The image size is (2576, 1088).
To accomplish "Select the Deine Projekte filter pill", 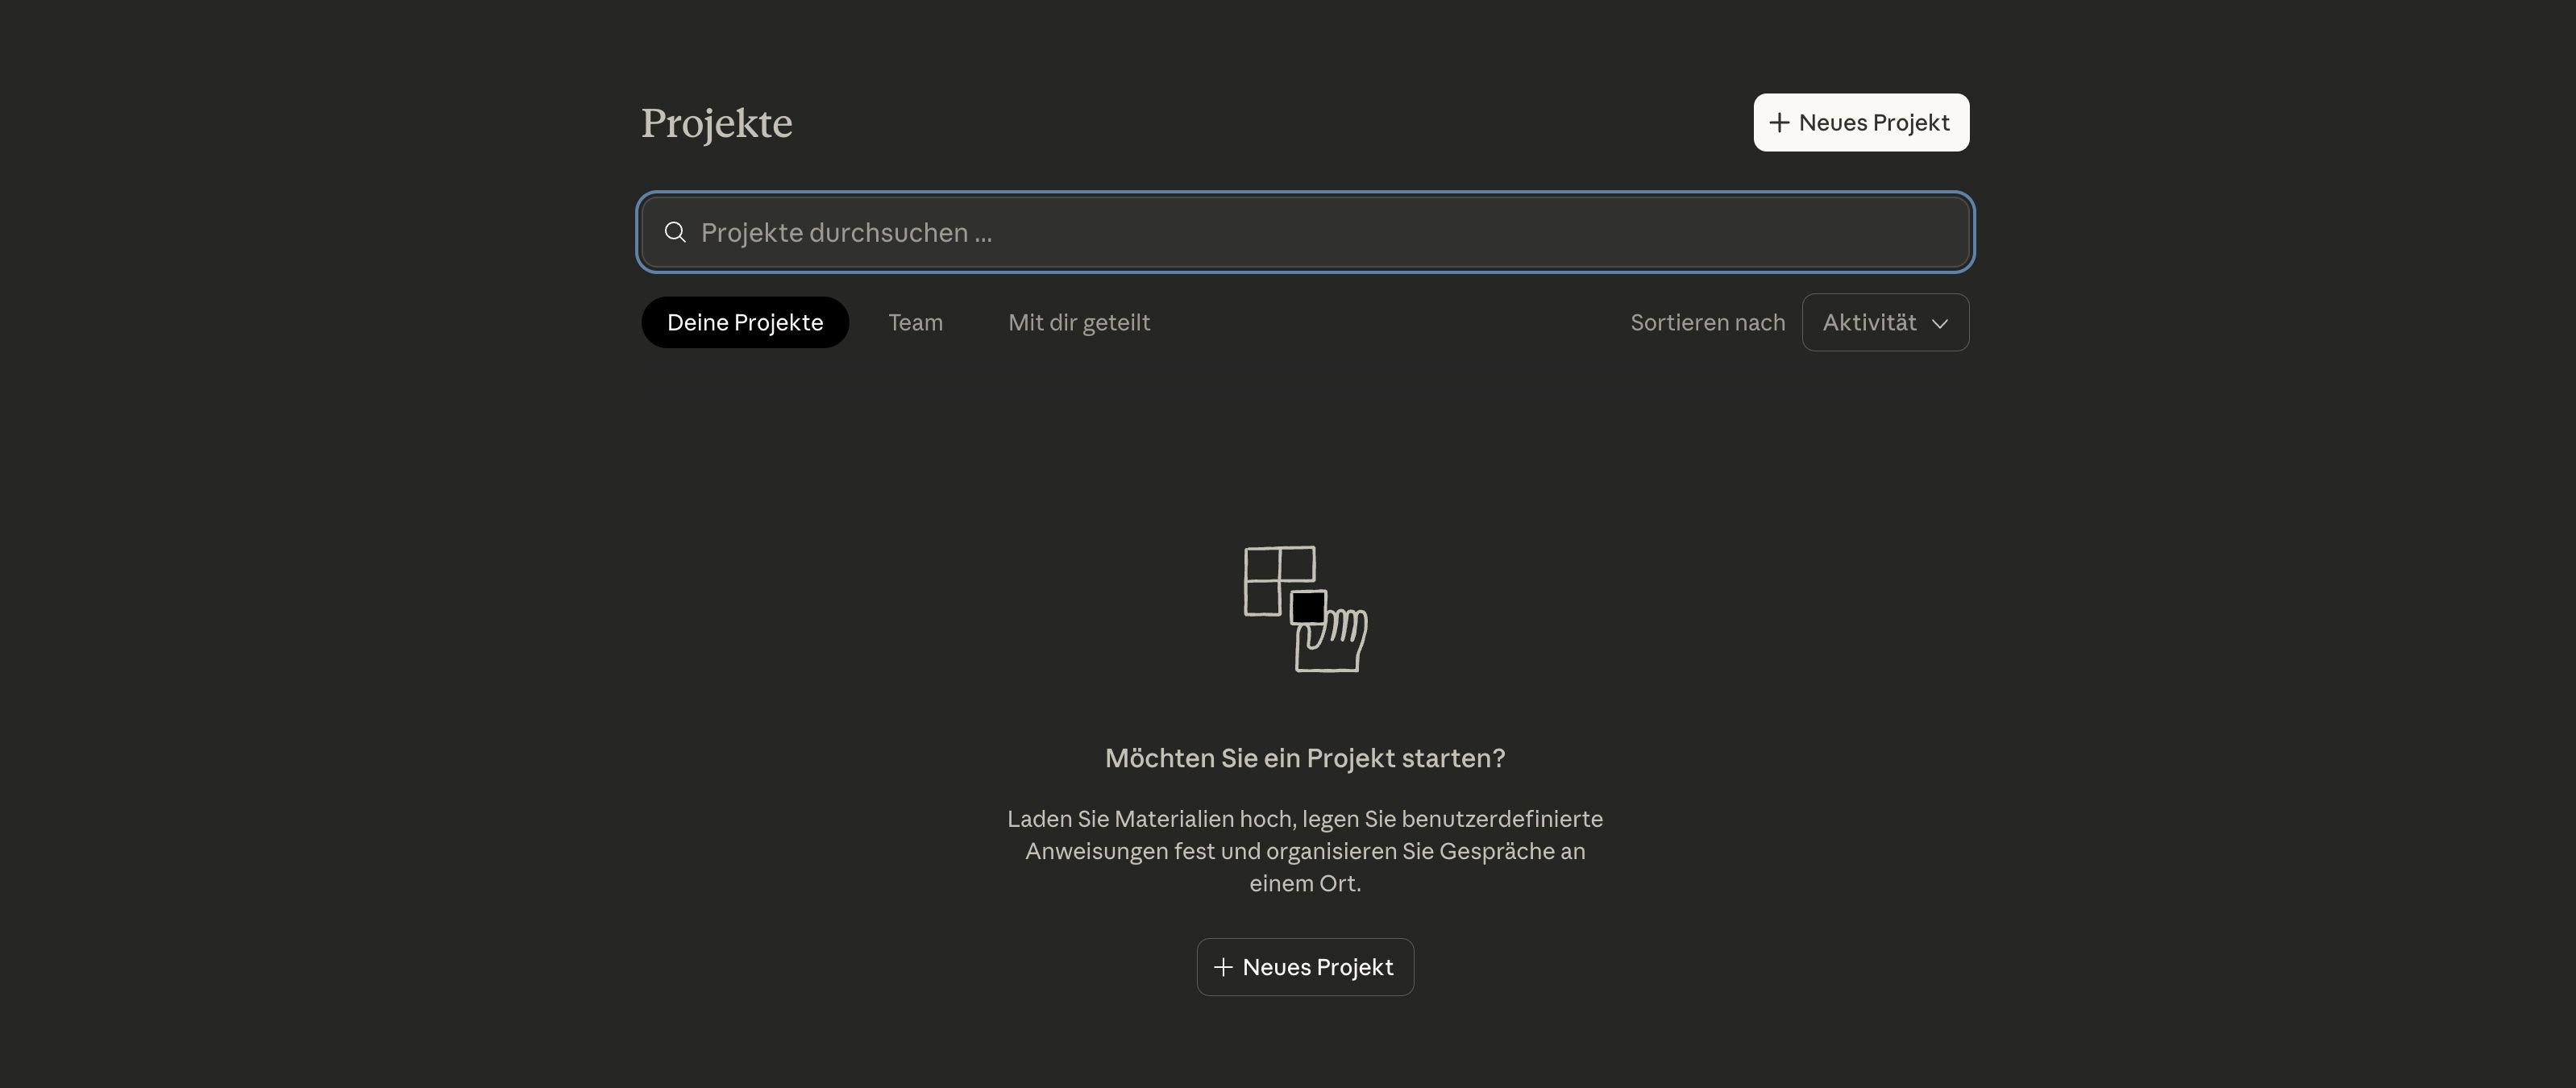I will pyautogui.click(x=745, y=322).
